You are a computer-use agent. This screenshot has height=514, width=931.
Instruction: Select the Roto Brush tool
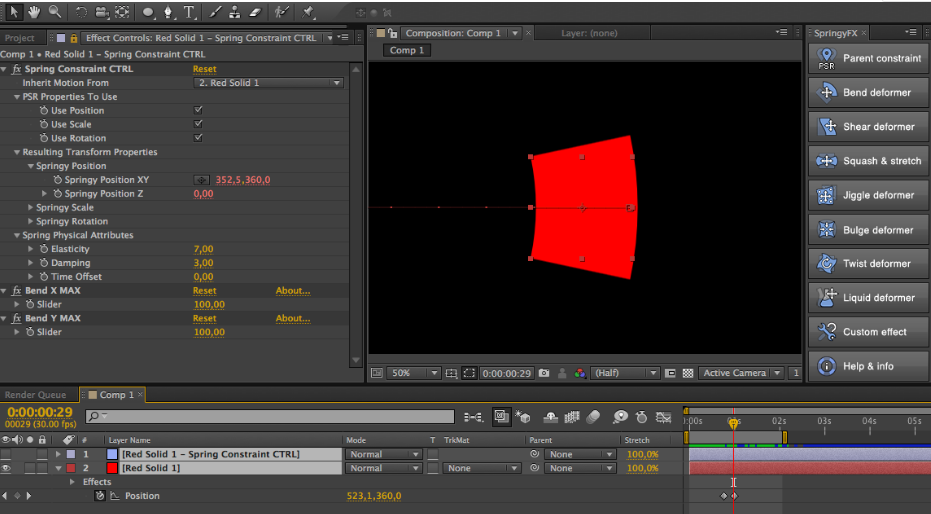point(281,12)
